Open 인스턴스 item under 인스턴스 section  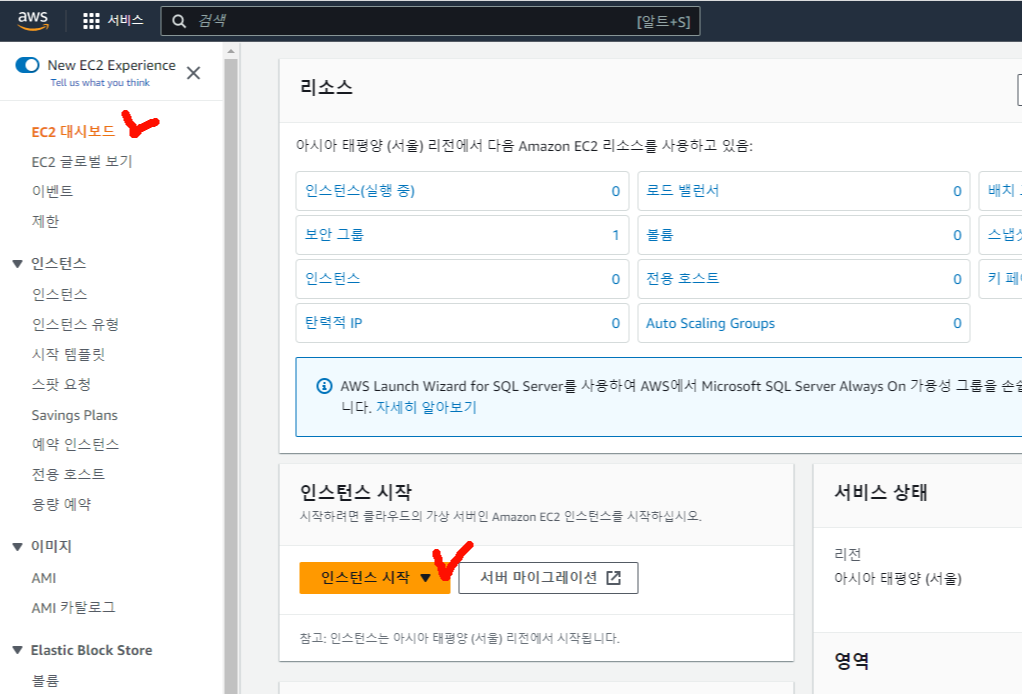[x=59, y=295]
